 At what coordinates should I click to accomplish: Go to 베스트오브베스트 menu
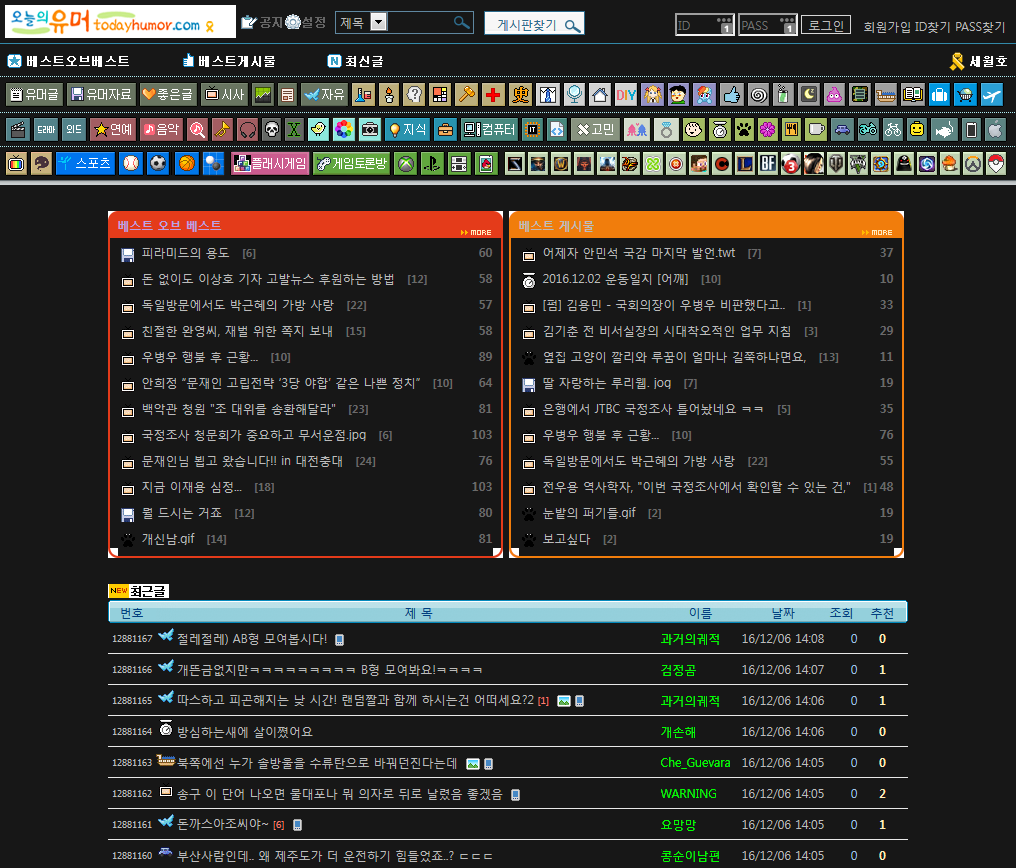click(x=68, y=62)
